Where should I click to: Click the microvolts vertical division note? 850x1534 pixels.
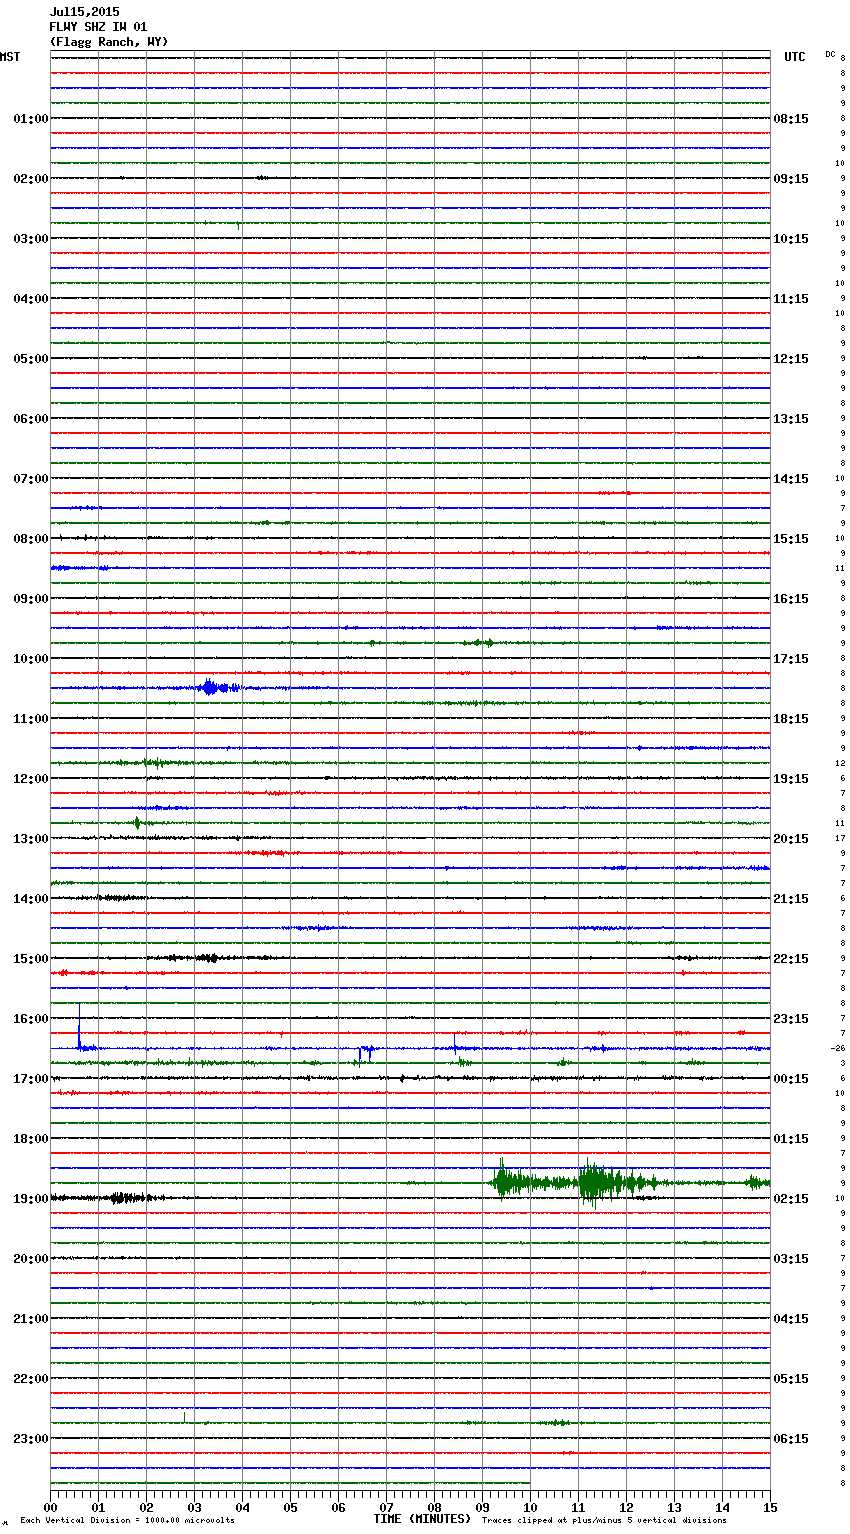127,1521
